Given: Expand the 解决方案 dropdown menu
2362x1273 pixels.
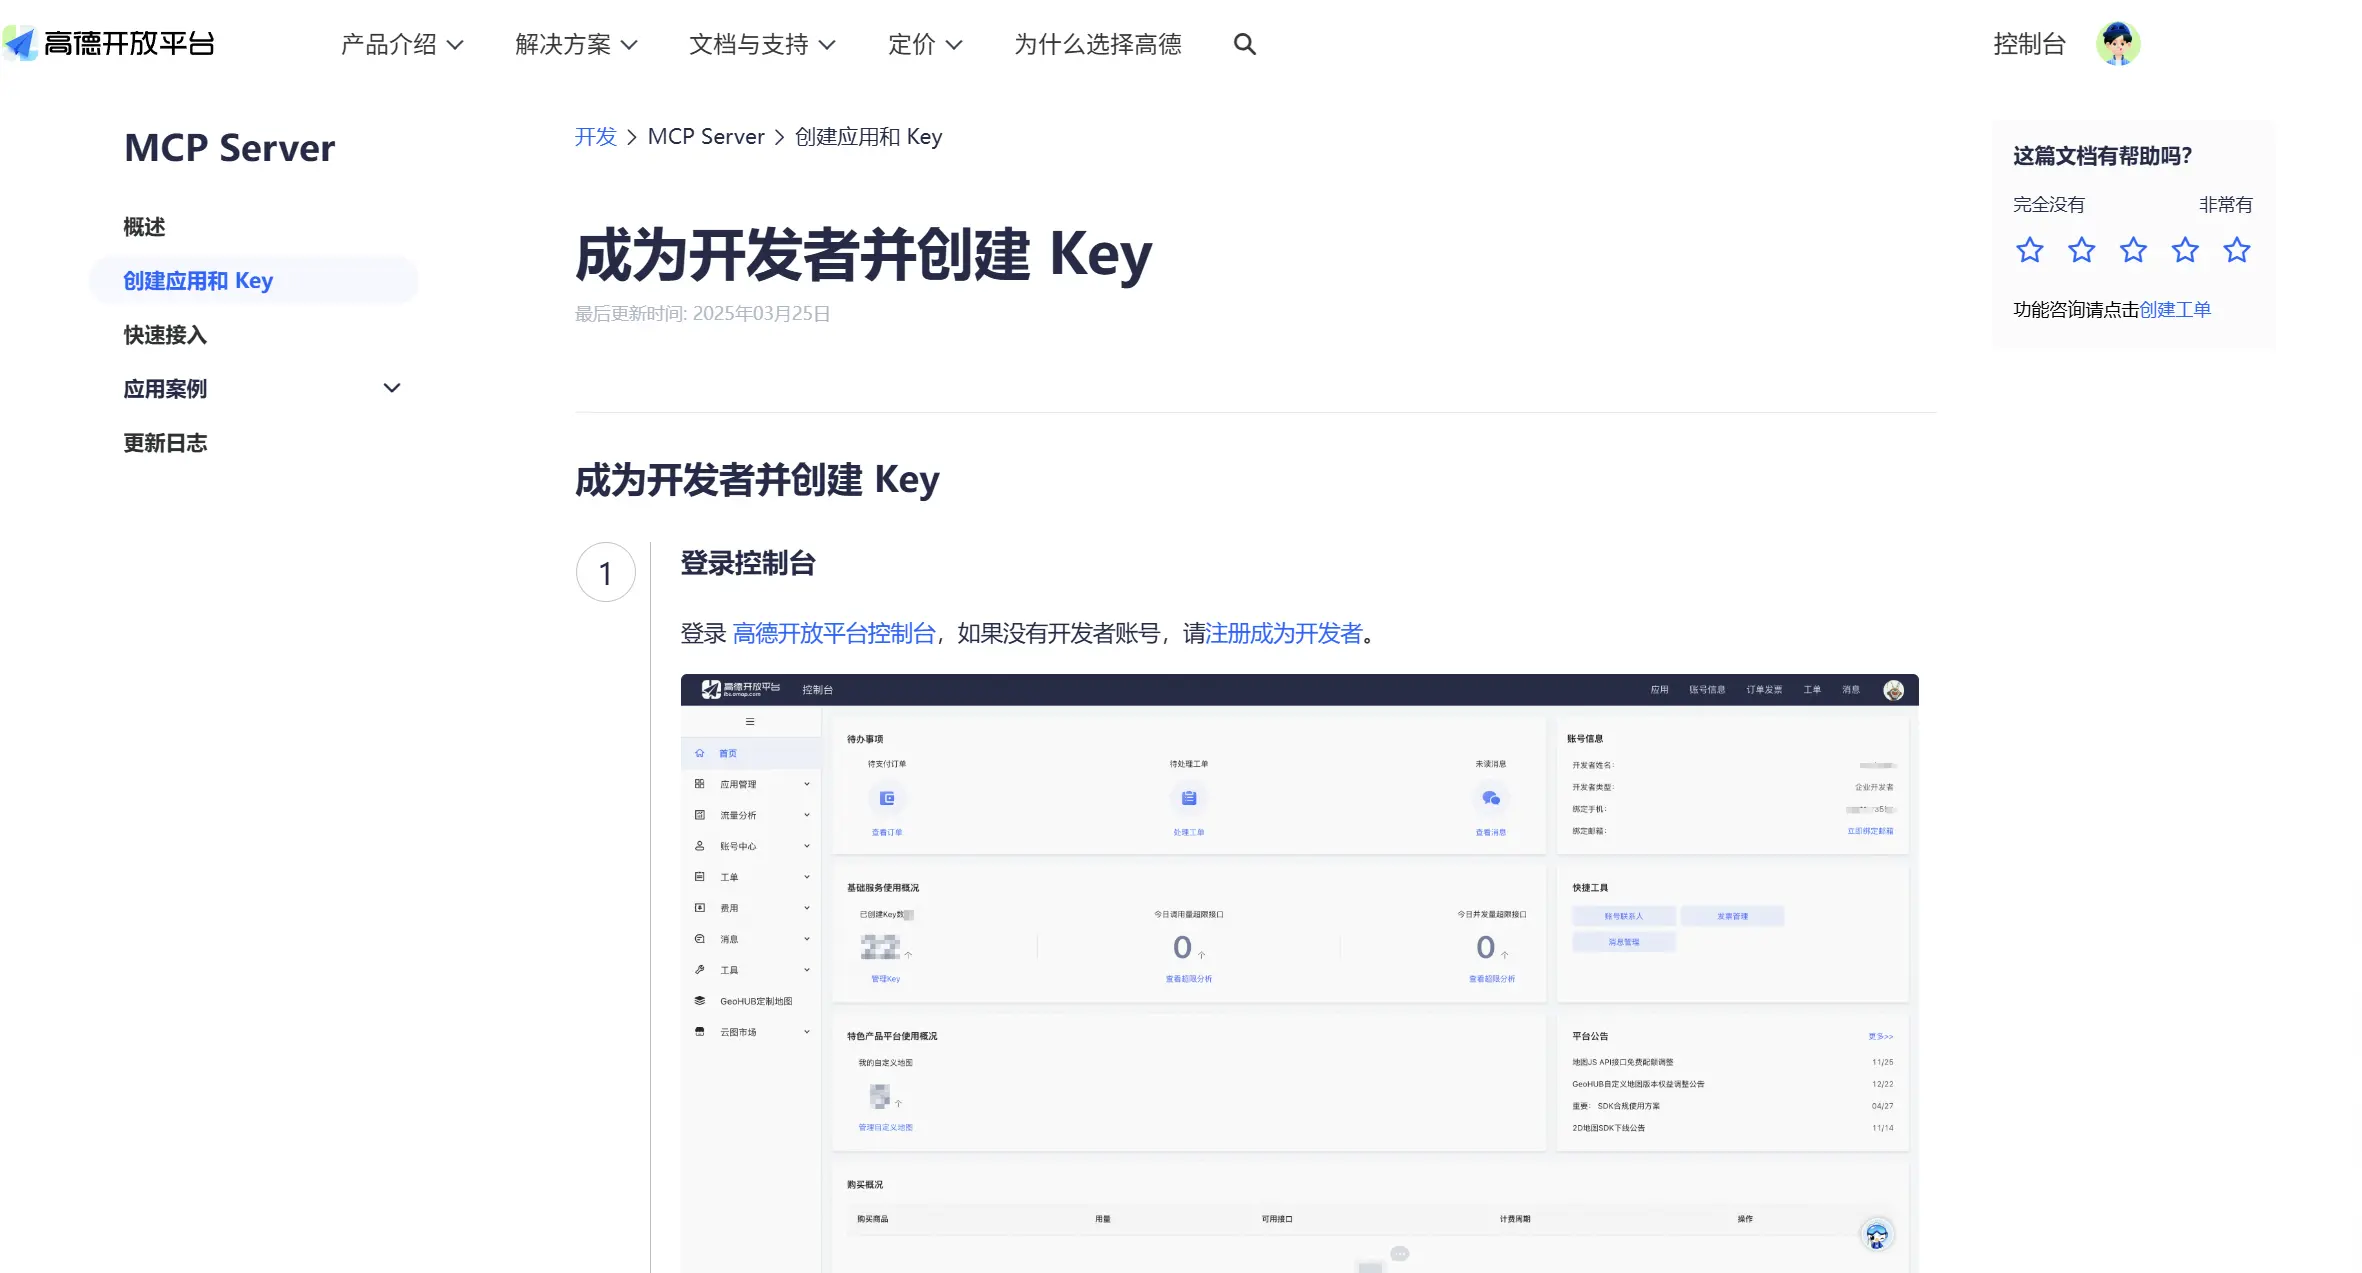Looking at the screenshot, I should point(576,44).
